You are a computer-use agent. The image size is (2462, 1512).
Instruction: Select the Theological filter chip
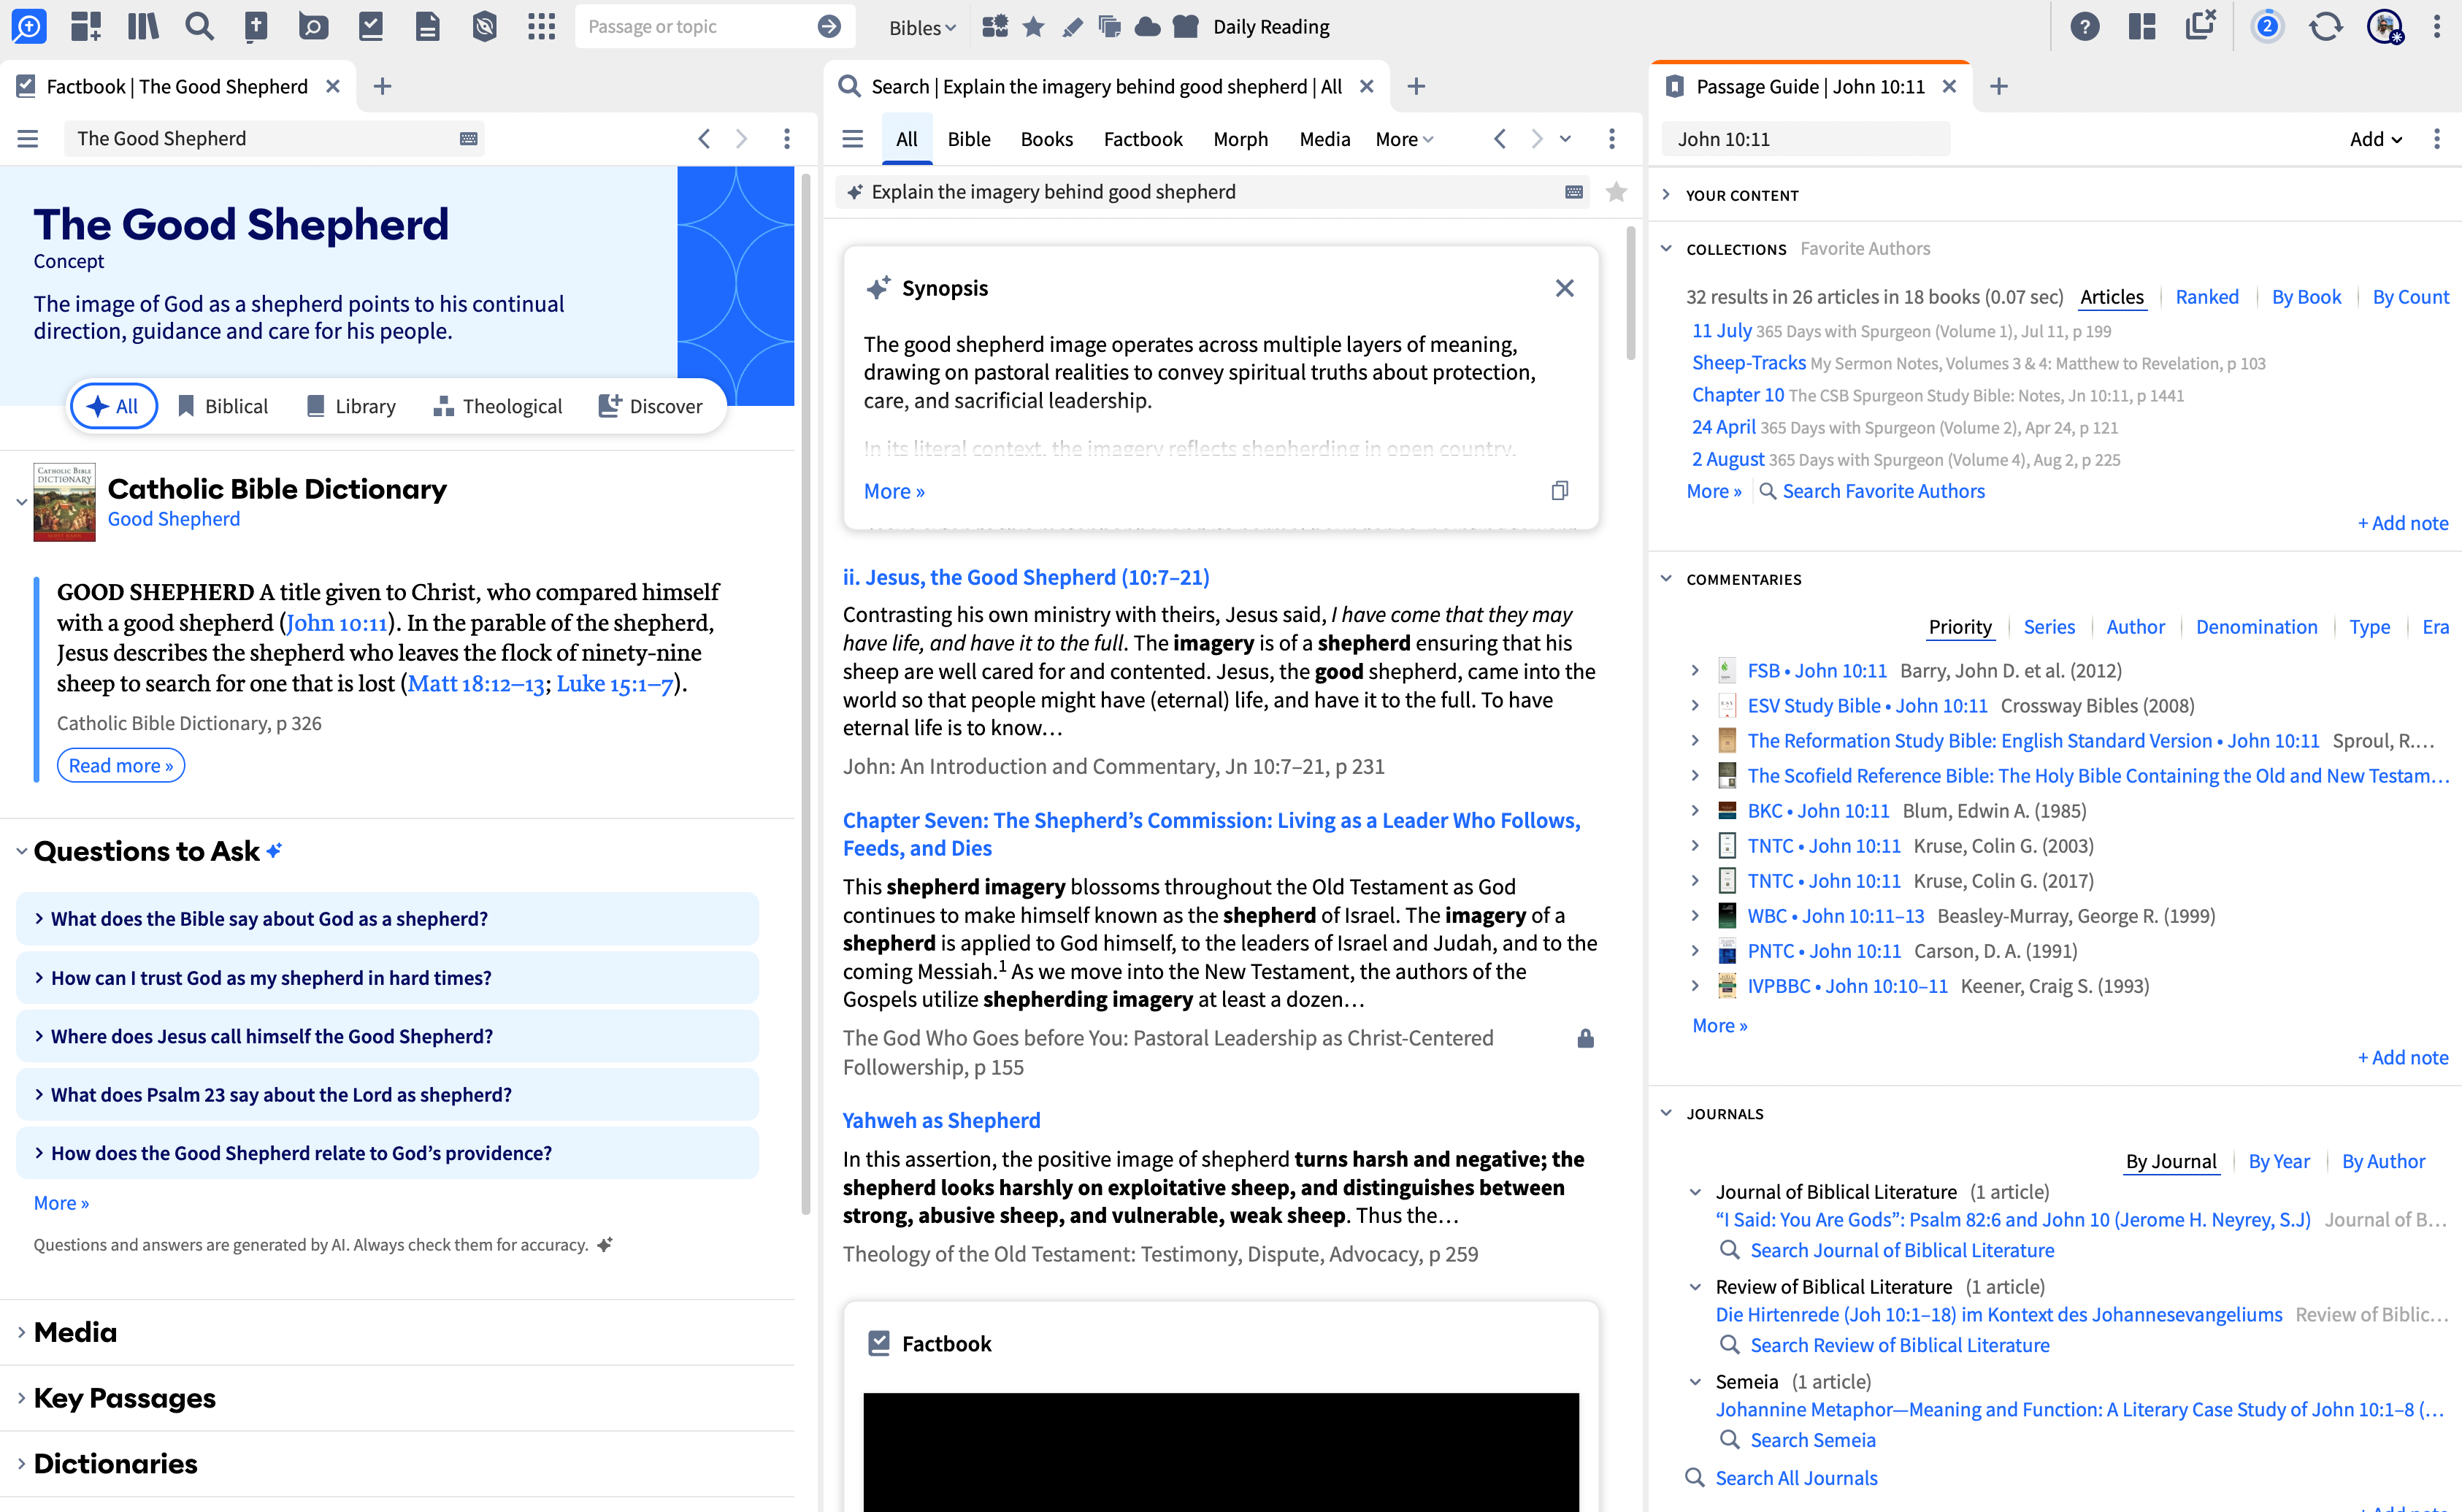click(498, 406)
